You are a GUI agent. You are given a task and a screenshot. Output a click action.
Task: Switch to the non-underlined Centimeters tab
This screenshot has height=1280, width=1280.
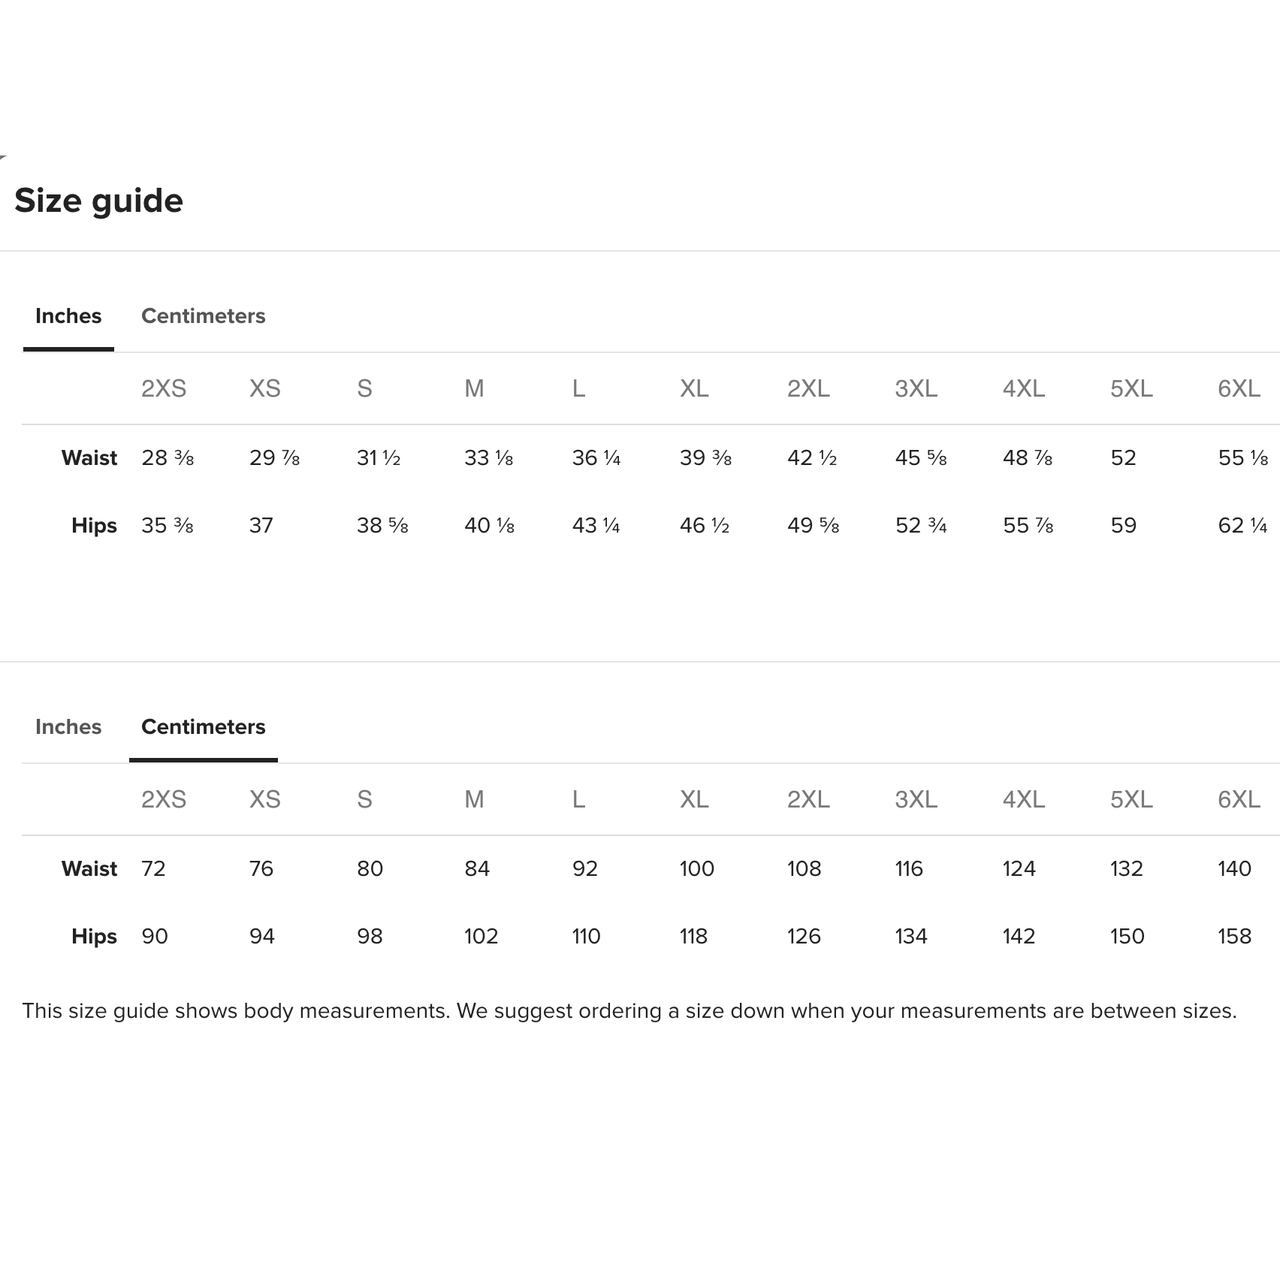[203, 316]
